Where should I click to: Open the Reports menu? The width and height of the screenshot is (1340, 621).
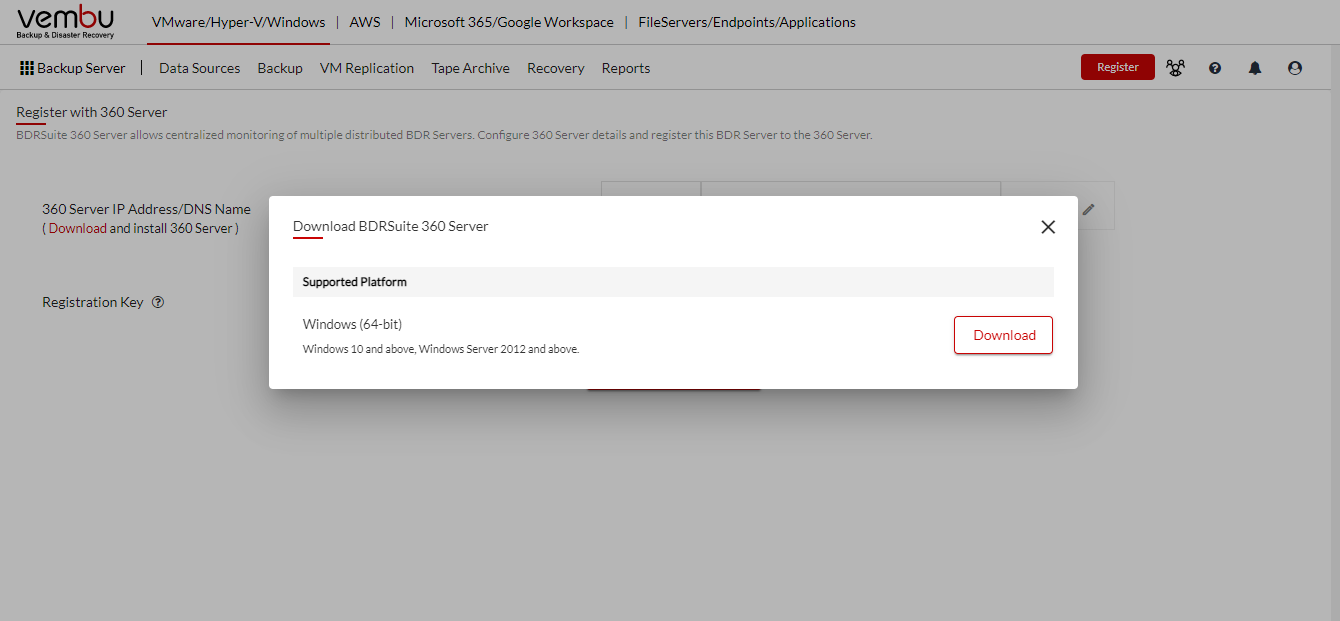point(626,68)
